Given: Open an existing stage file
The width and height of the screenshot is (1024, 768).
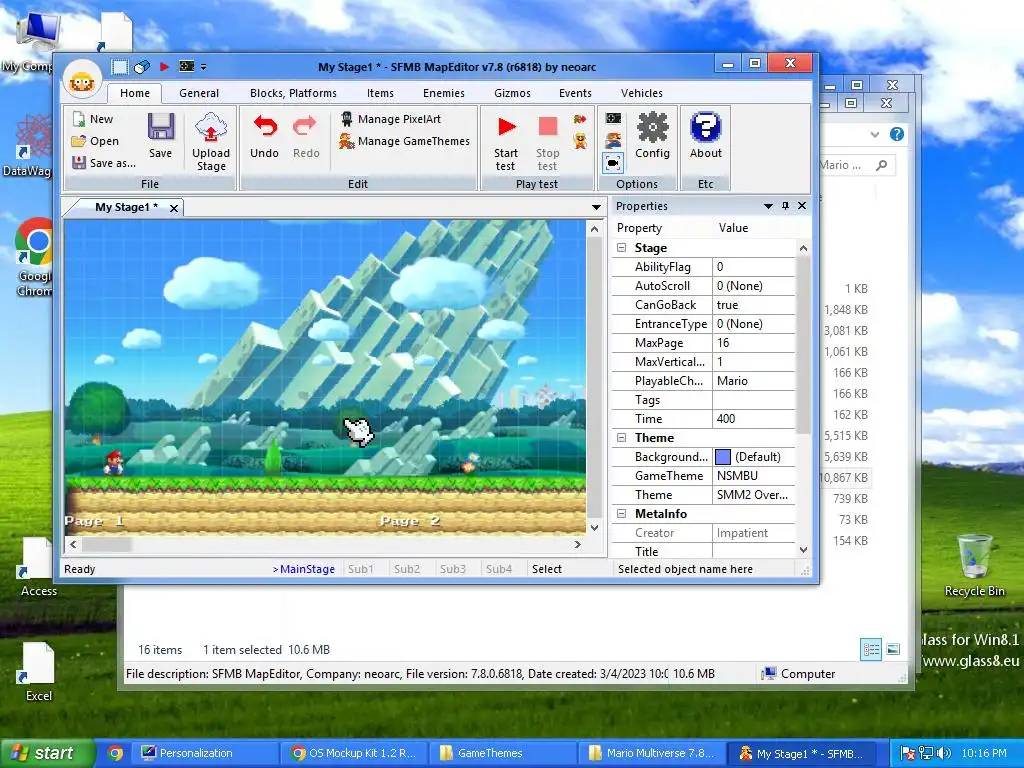Looking at the screenshot, I should point(95,141).
